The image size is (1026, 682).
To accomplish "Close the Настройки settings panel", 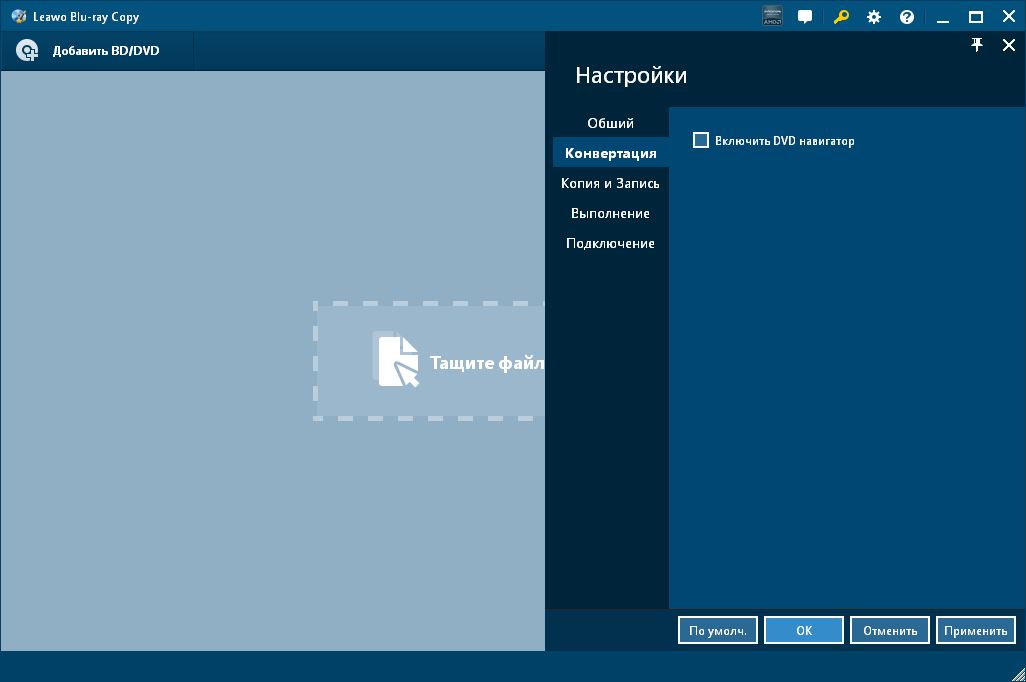I will point(1008,45).
